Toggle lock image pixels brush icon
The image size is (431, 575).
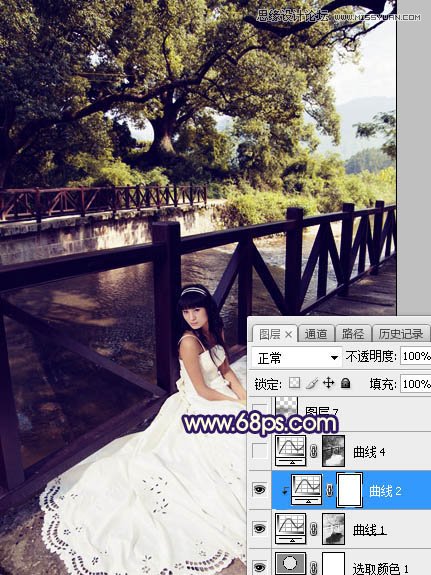click(312, 384)
